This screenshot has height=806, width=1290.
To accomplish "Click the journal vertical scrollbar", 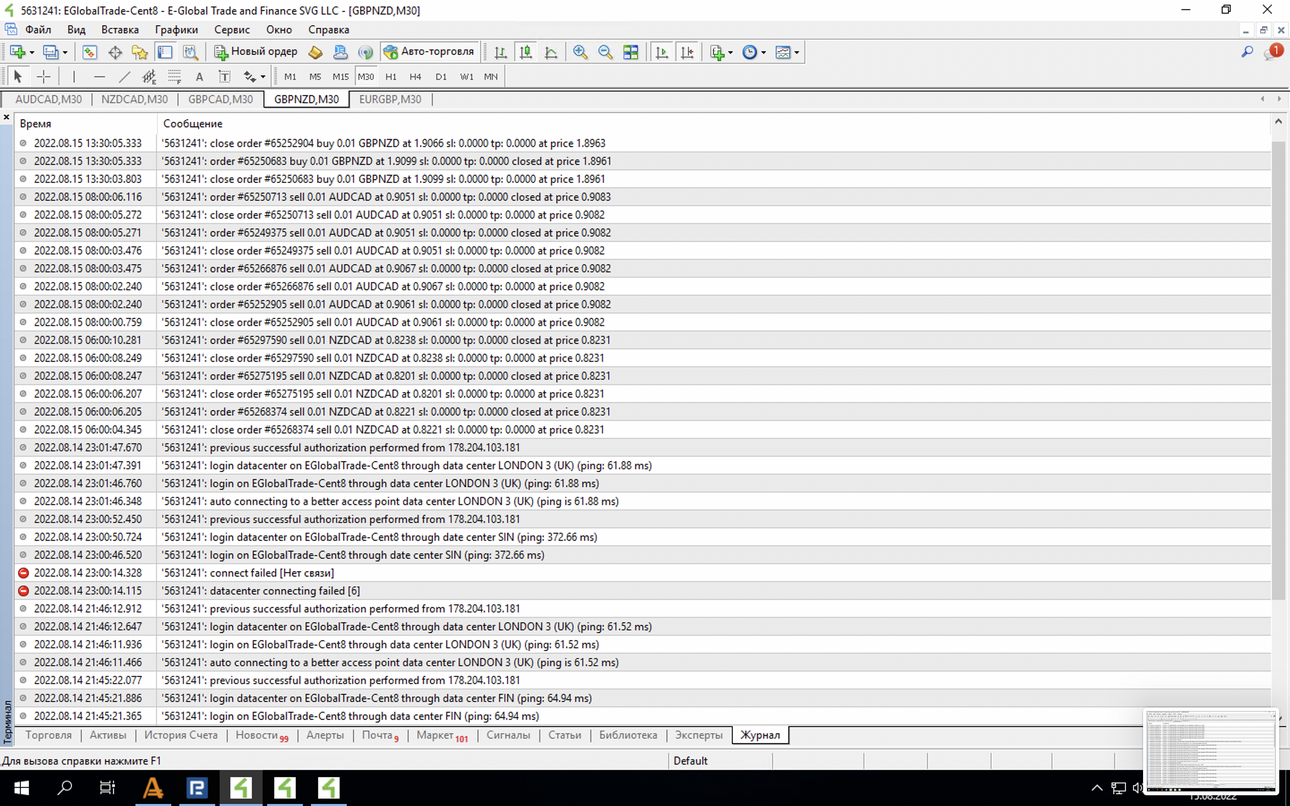I will coord(1278,370).
